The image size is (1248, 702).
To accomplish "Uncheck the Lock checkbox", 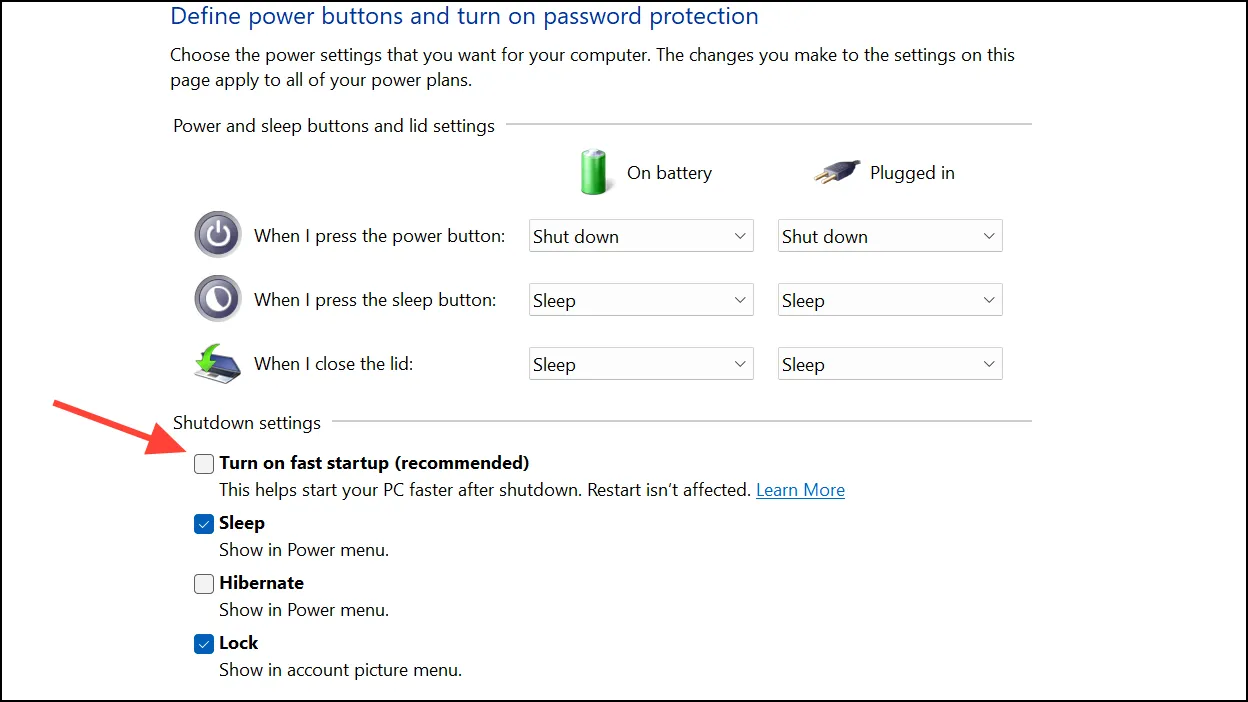I will (x=204, y=643).
